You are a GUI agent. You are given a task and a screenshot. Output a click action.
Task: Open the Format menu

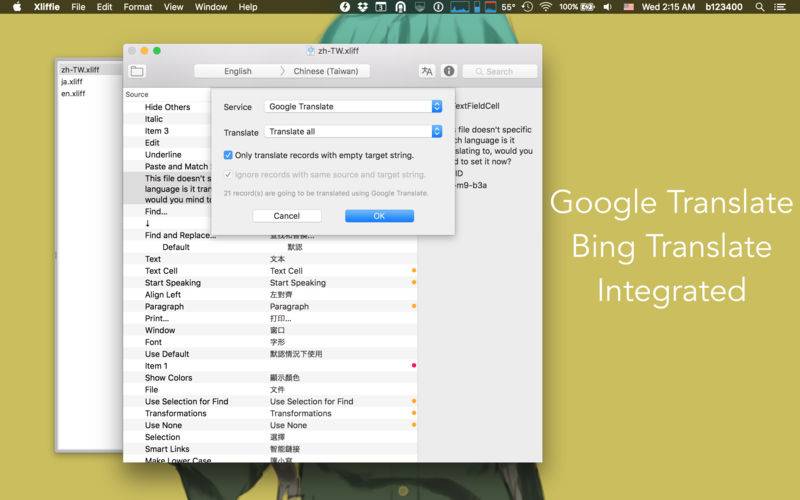pyautogui.click(x=138, y=7)
